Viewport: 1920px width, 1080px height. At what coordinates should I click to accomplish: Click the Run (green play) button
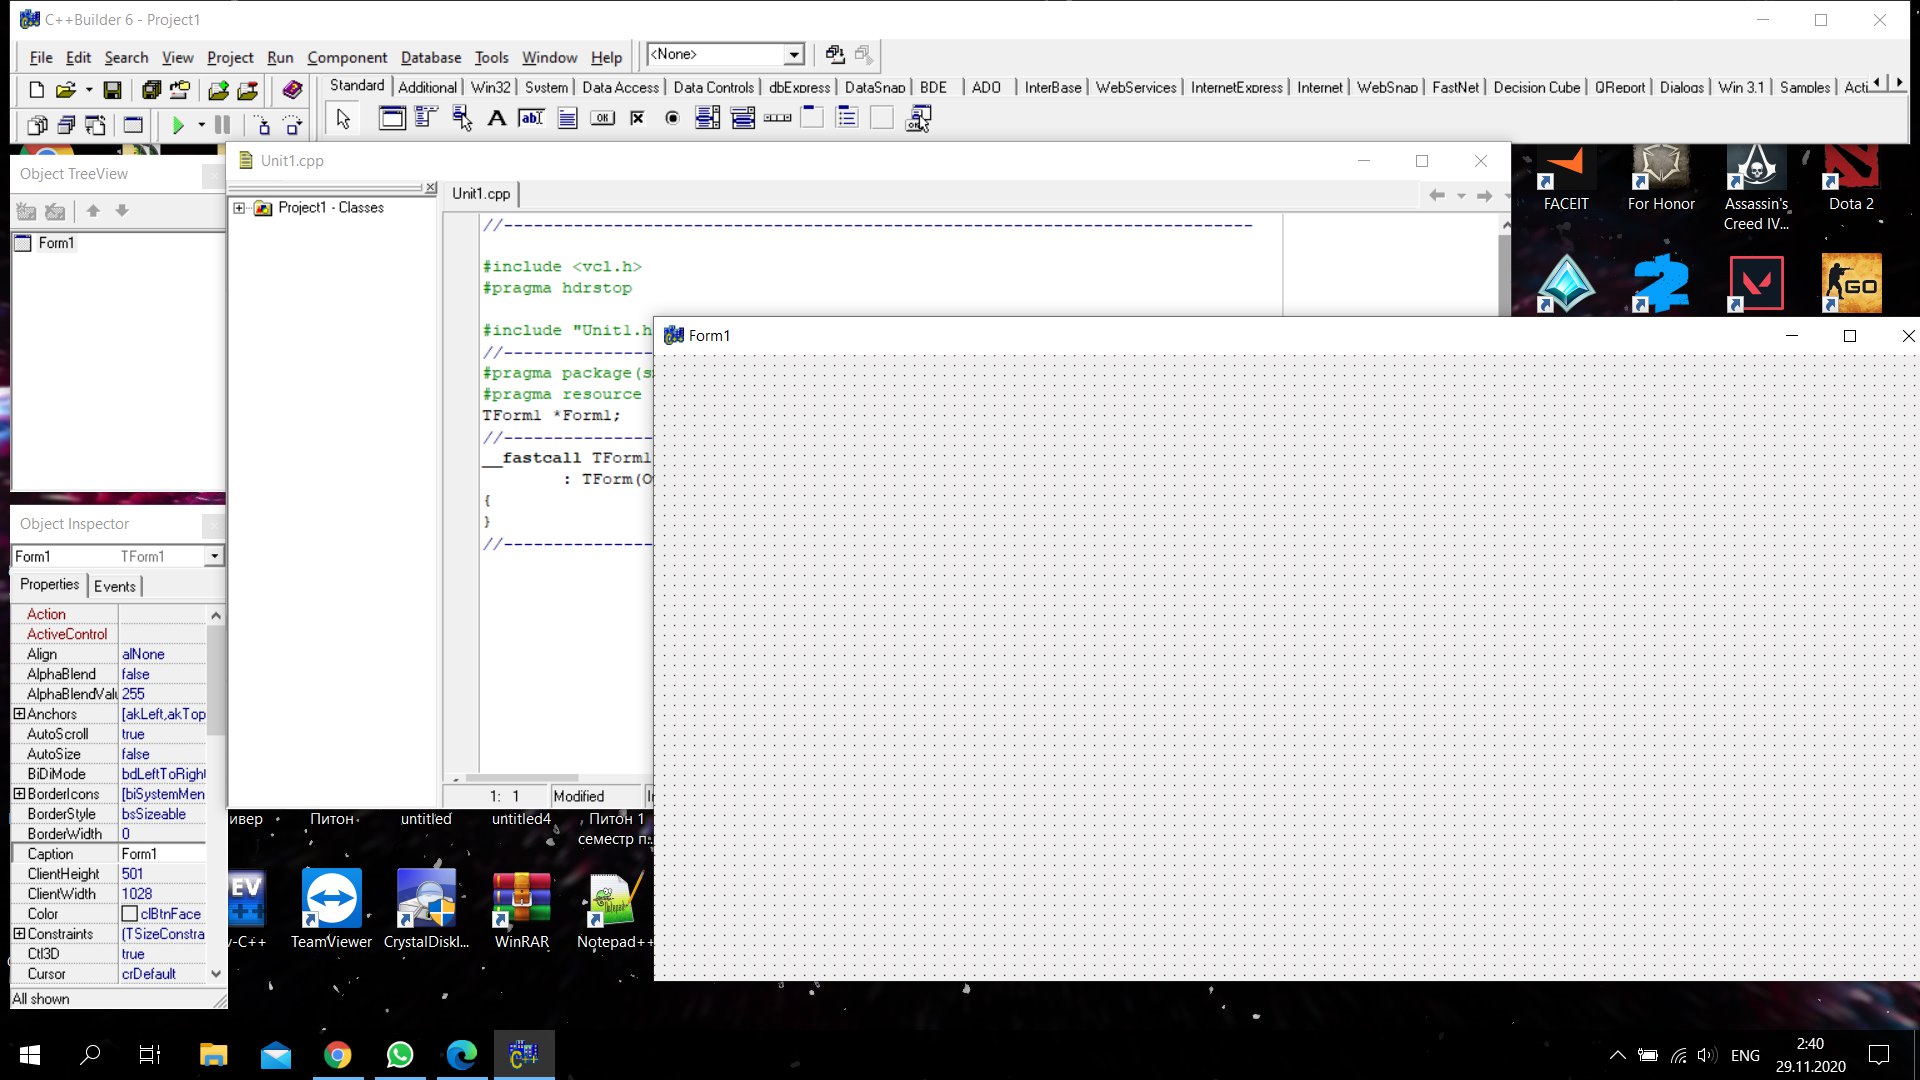(178, 125)
